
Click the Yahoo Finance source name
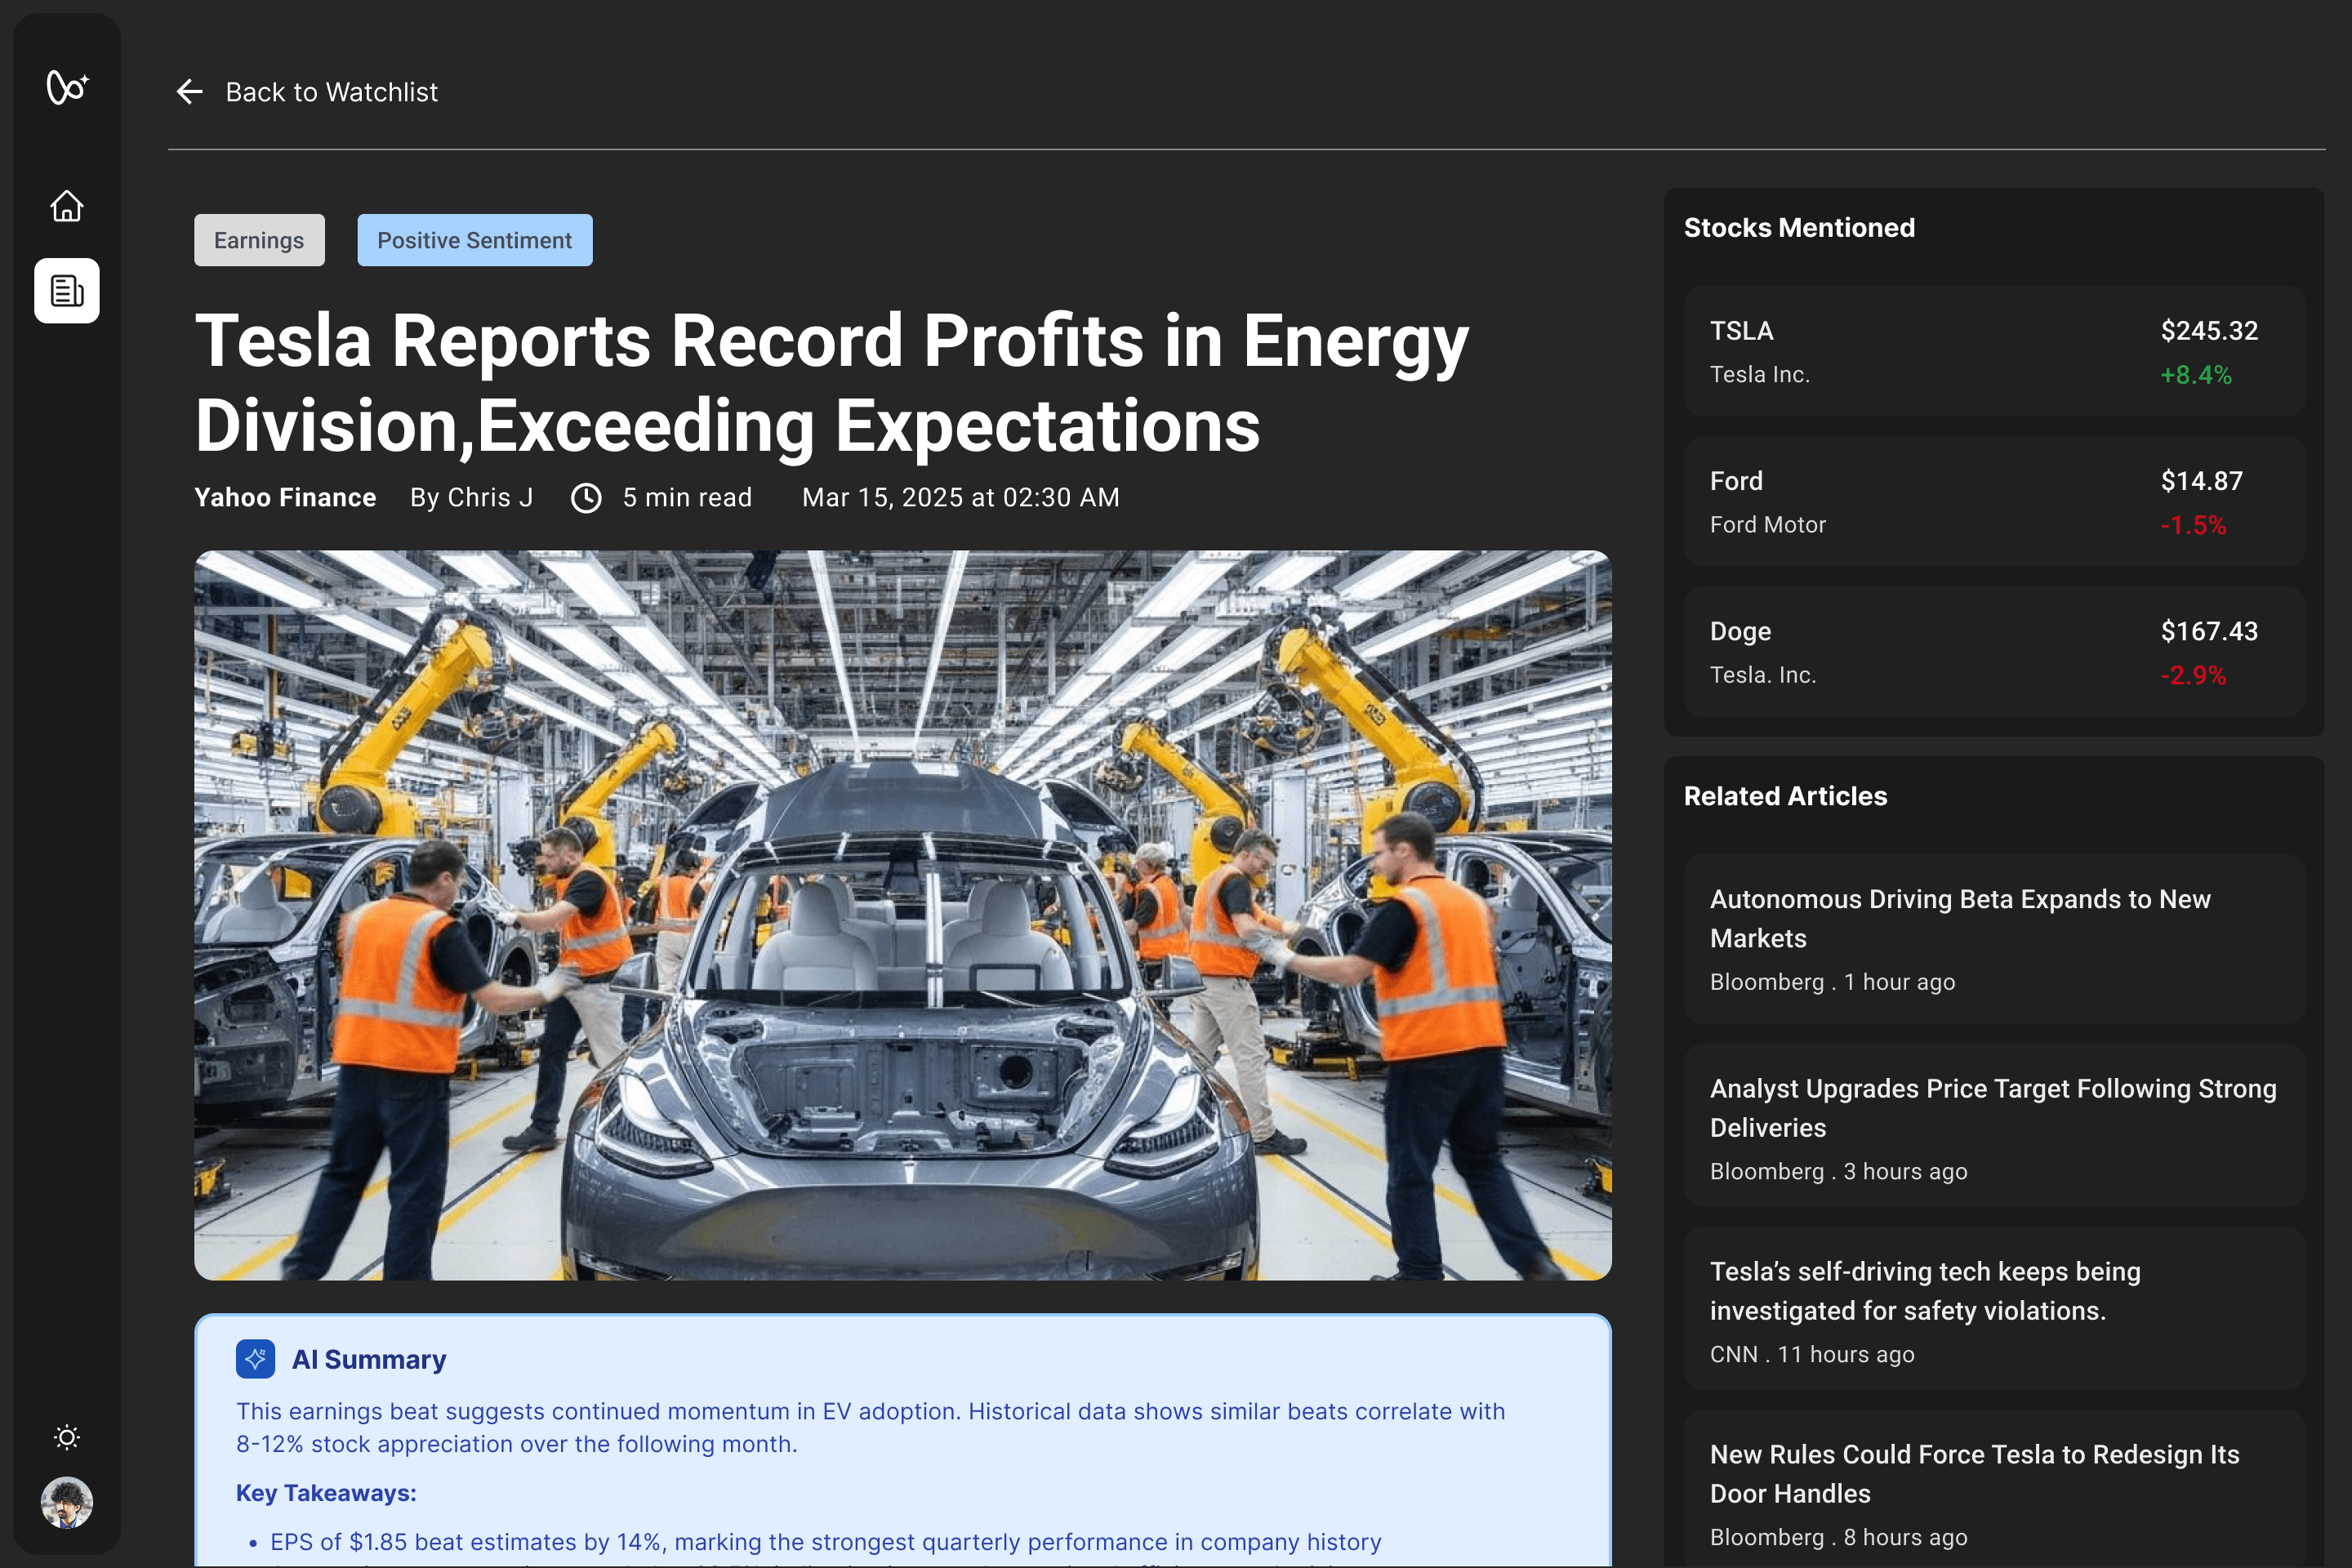(285, 498)
